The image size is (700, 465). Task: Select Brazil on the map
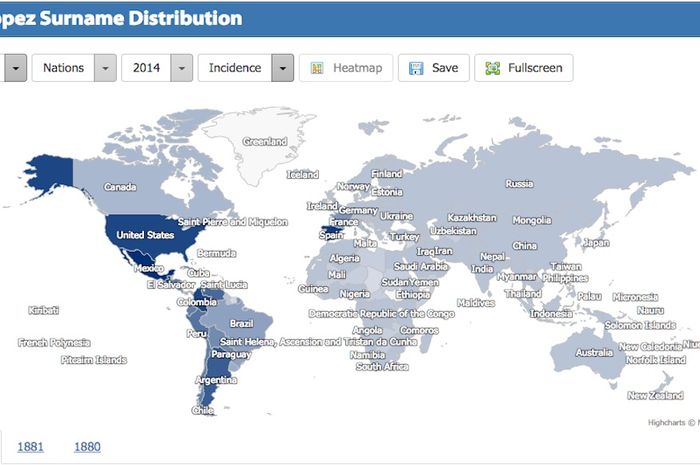point(241,323)
